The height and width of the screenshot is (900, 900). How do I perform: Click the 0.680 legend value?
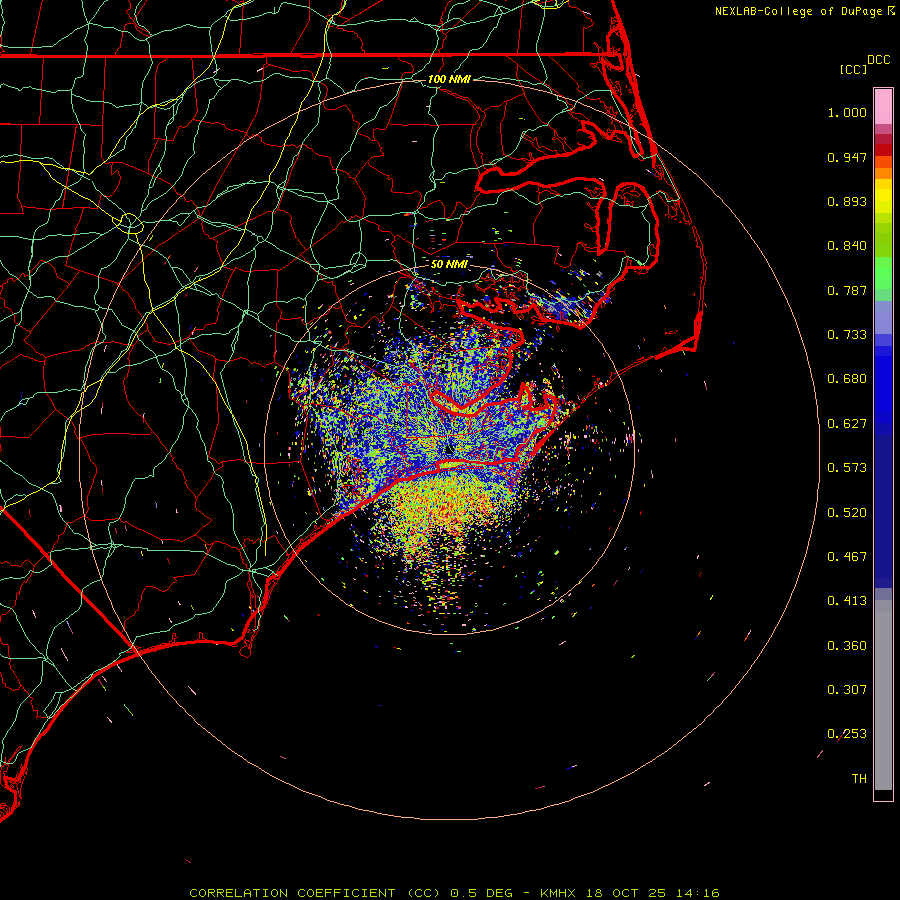coord(847,379)
